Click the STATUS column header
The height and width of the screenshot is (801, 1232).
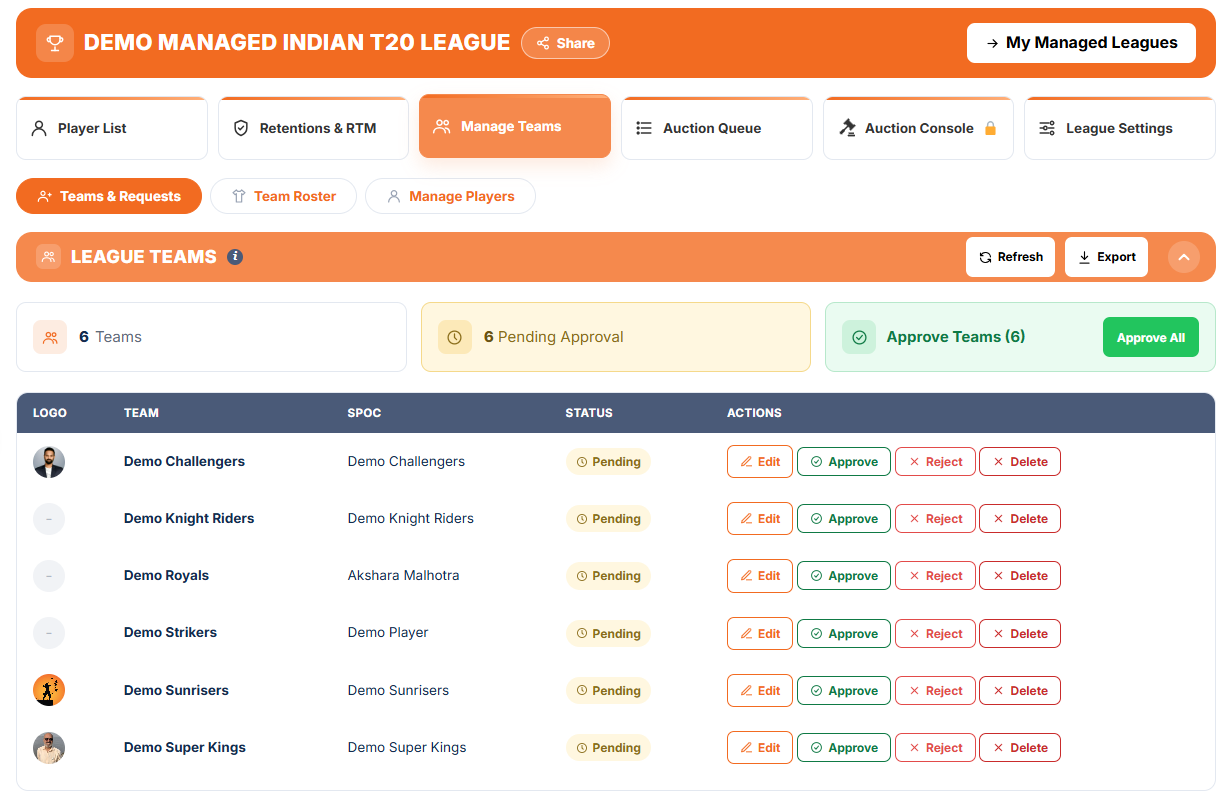pos(589,413)
